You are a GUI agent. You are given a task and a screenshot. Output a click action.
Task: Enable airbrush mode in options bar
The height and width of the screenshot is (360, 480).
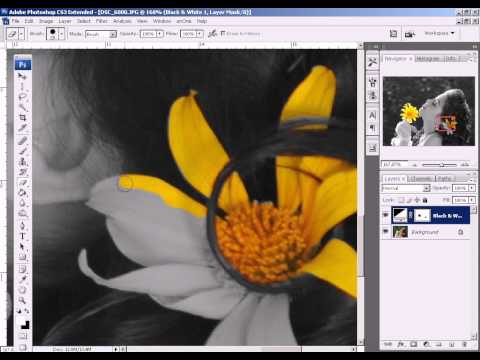[212, 34]
